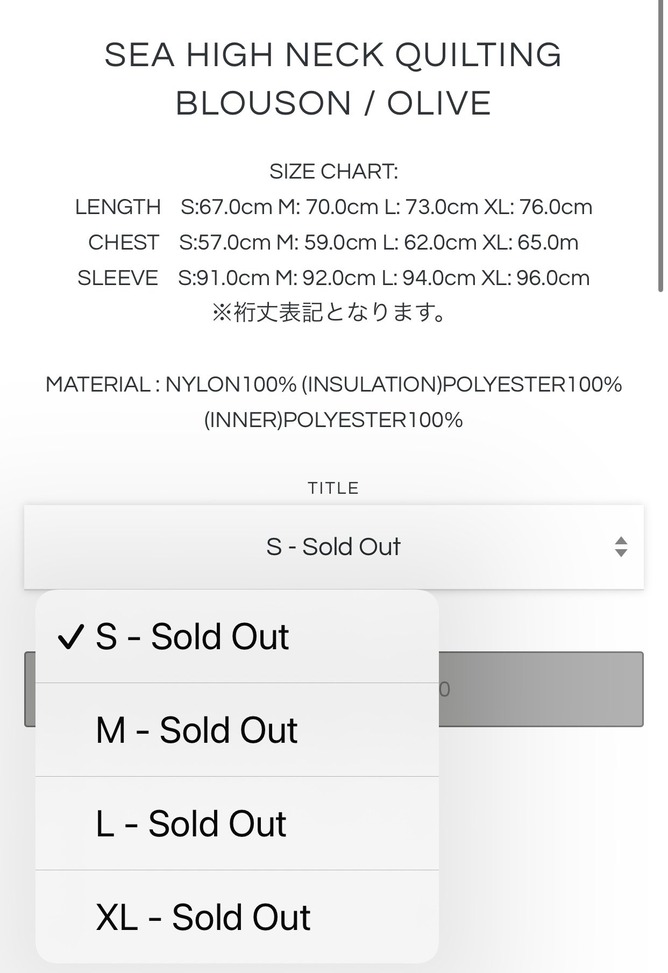
Task: Select M - Sold Out from the list
Action: tap(197, 730)
